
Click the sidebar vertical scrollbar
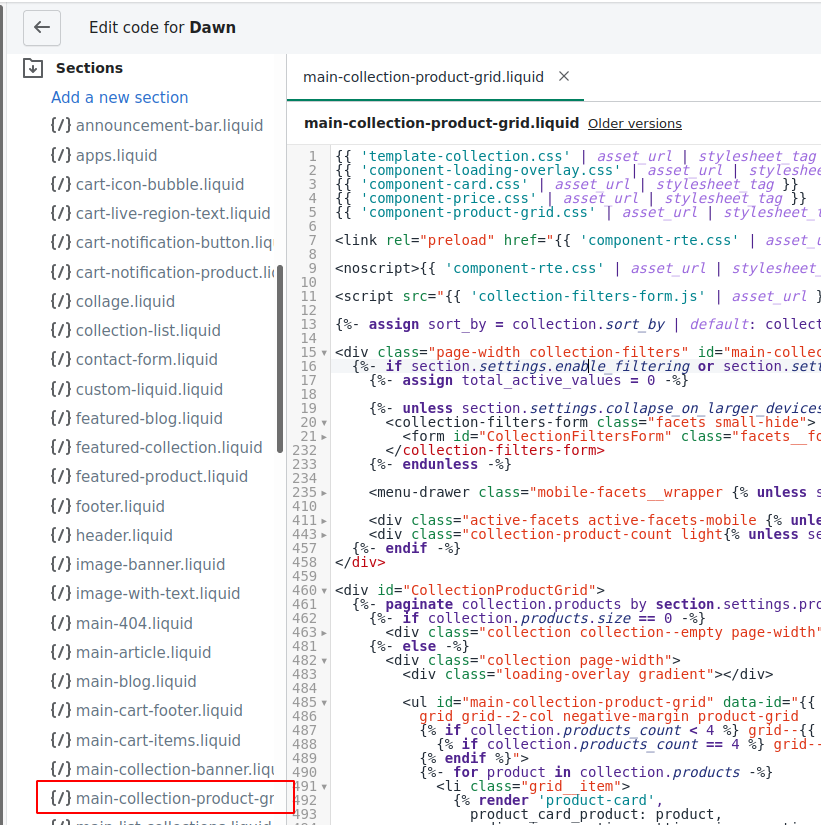click(280, 360)
